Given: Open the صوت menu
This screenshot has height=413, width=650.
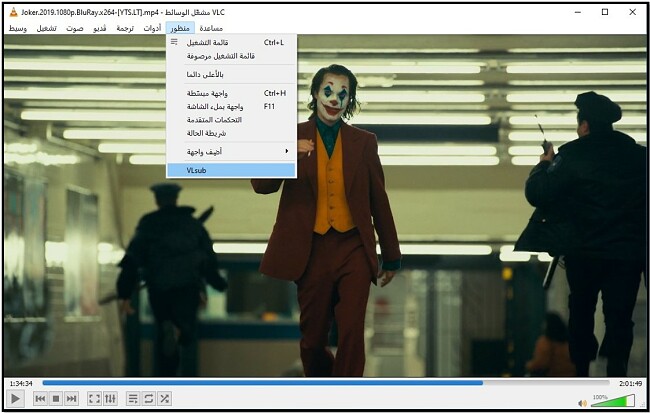Looking at the screenshot, I should (x=75, y=28).
